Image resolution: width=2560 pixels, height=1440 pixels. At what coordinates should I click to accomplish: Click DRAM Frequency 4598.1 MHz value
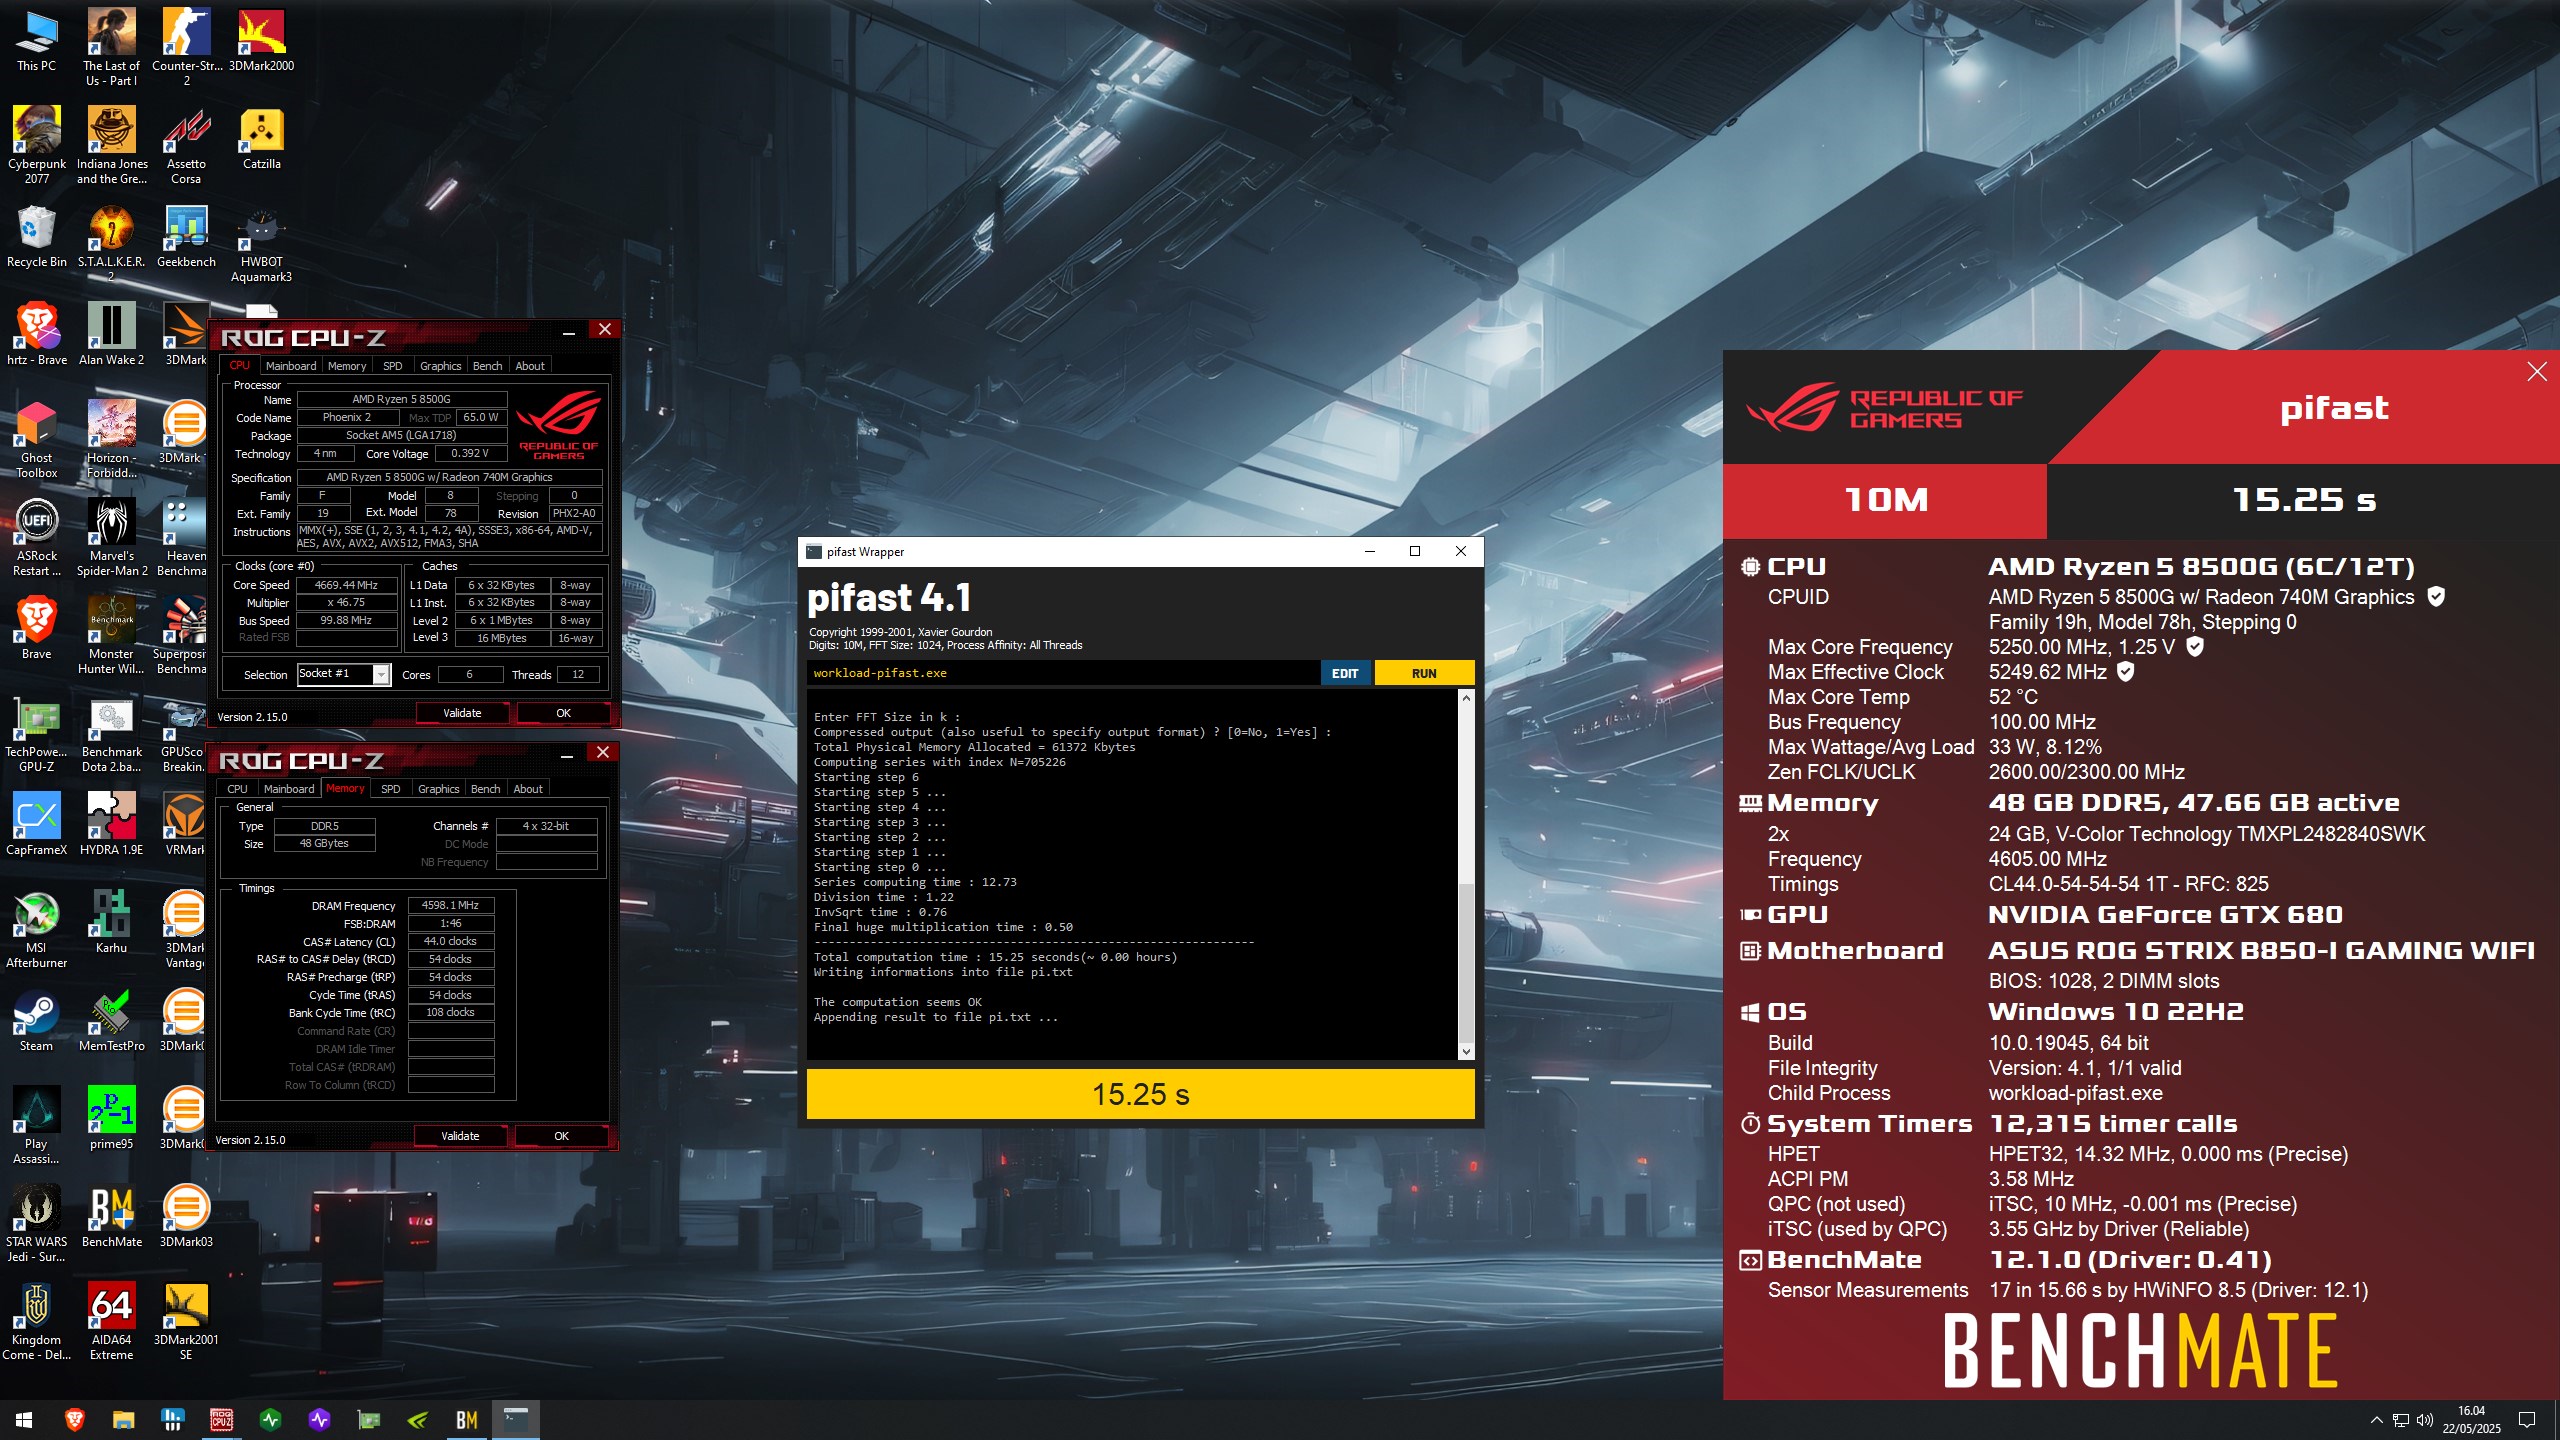coord(450,906)
